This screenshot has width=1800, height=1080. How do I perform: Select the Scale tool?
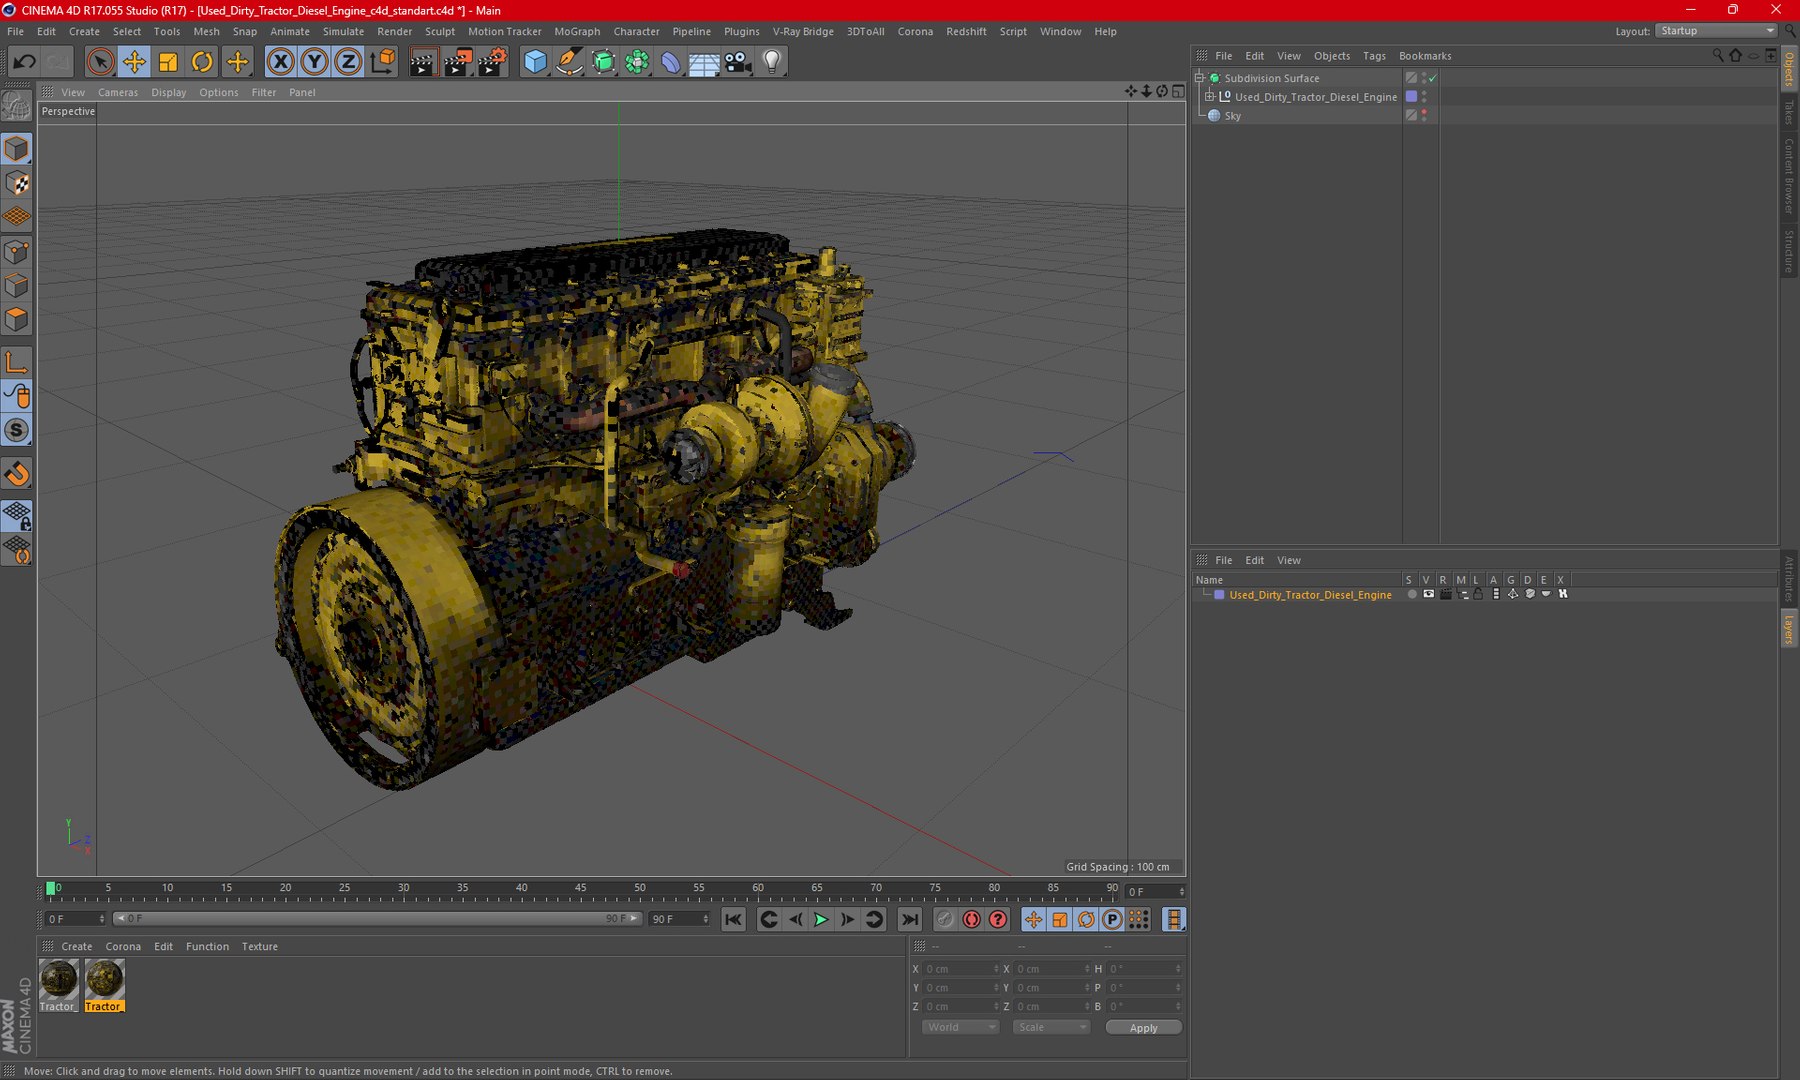tap(168, 62)
